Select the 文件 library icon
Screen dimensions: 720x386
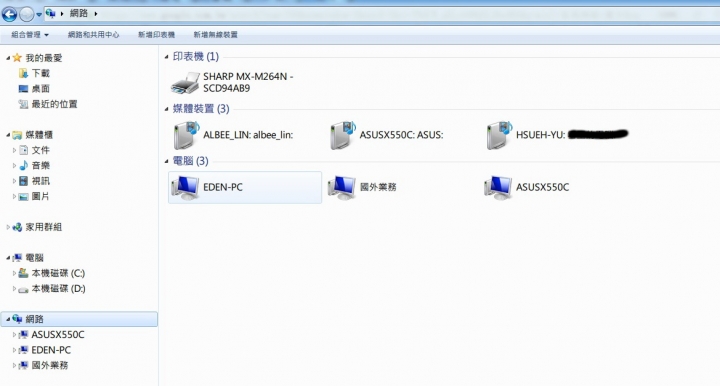pyautogui.click(x=23, y=150)
